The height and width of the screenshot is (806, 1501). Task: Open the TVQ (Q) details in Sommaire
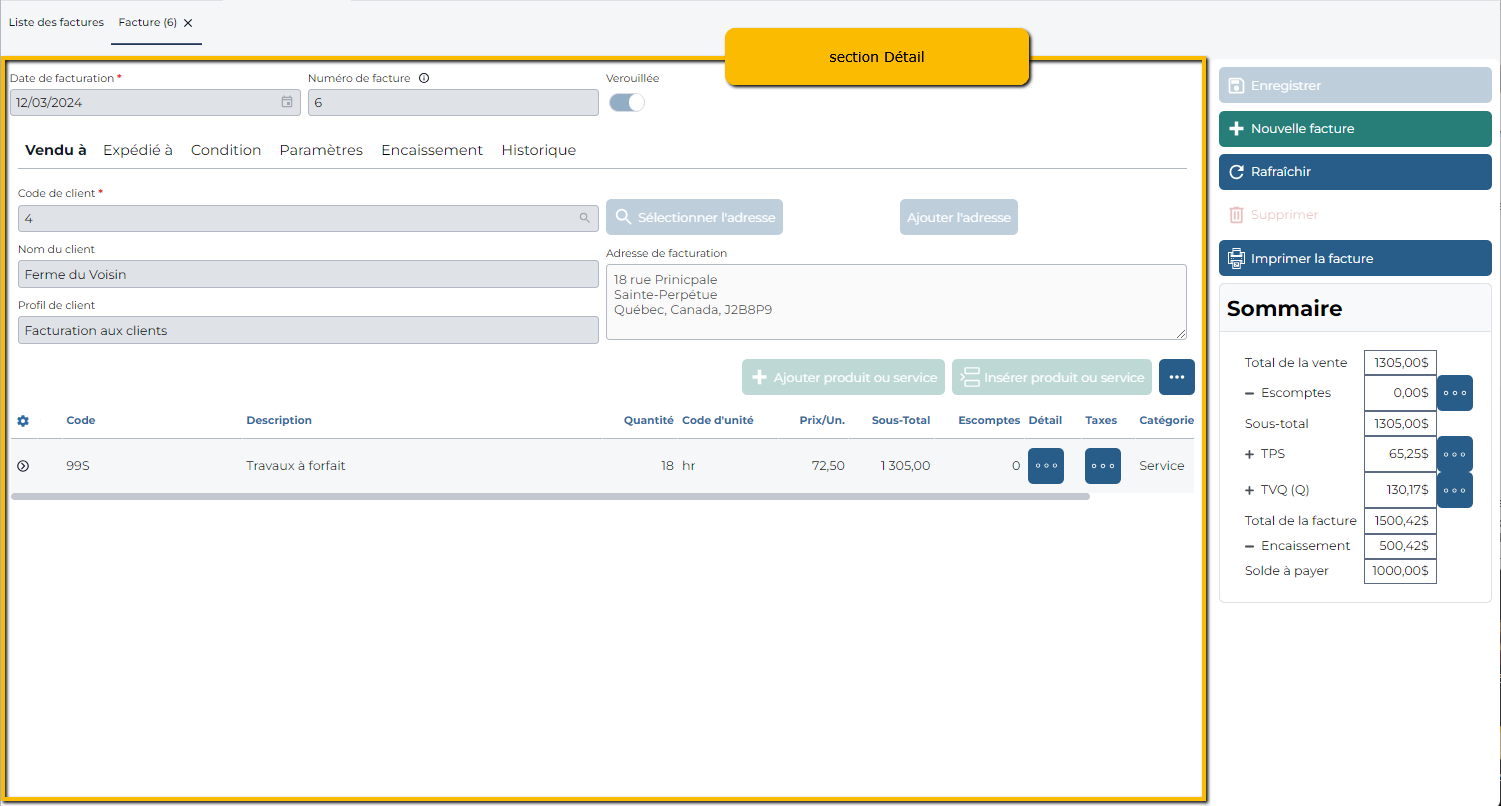1455,490
